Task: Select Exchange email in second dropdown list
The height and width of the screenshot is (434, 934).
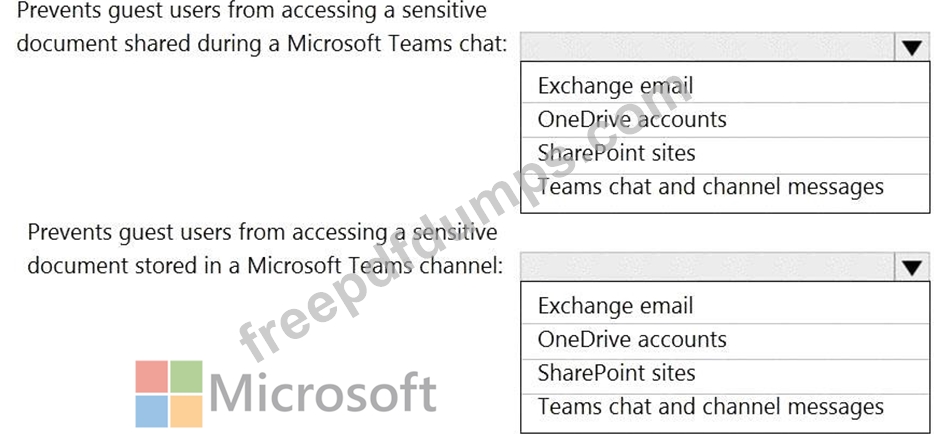Action: pyautogui.click(x=725, y=305)
